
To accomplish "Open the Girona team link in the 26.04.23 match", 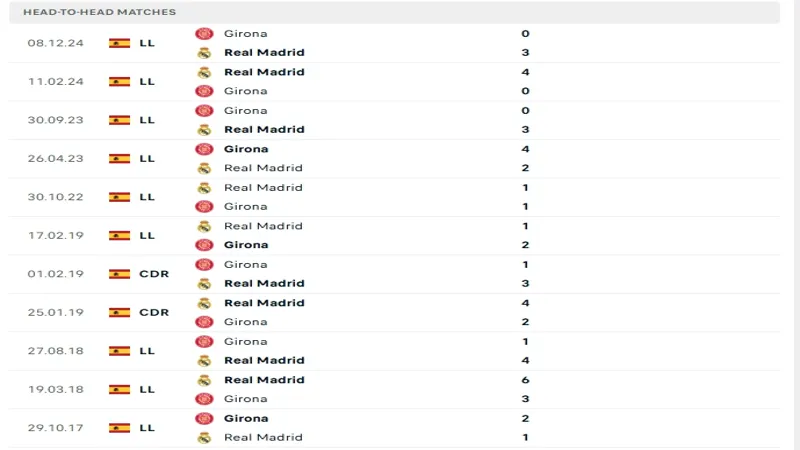I will [246, 149].
